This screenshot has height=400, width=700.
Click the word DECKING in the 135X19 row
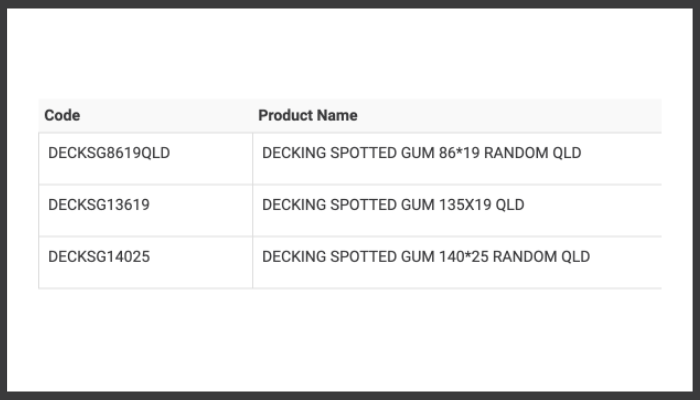(x=294, y=204)
